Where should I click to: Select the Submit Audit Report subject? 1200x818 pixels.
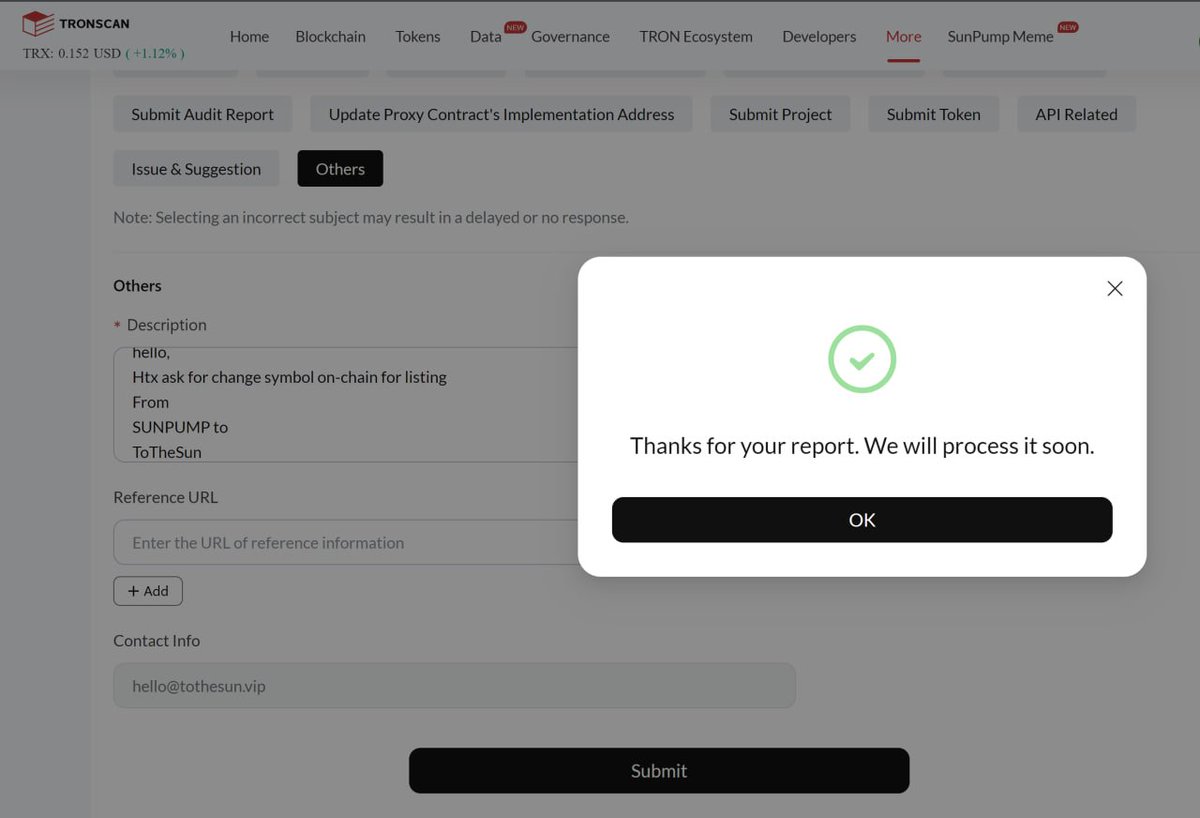[x=202, y=114]
